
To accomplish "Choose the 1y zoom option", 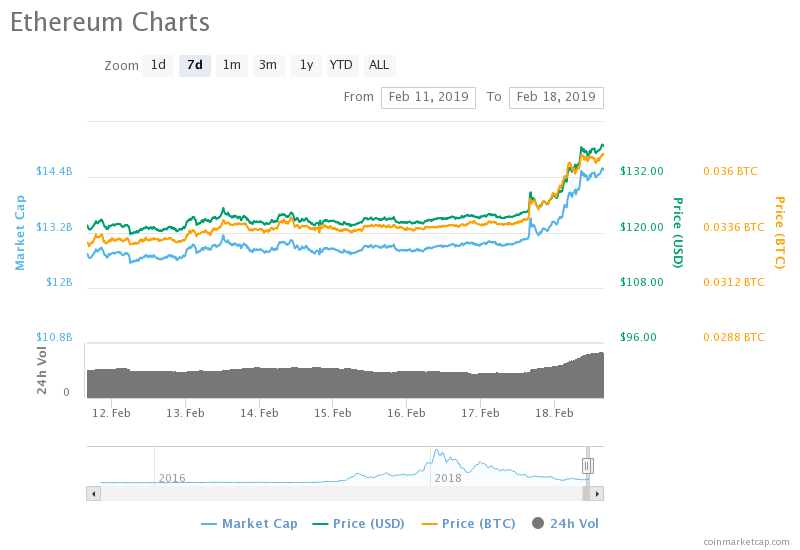I will (x=306, y=66).
